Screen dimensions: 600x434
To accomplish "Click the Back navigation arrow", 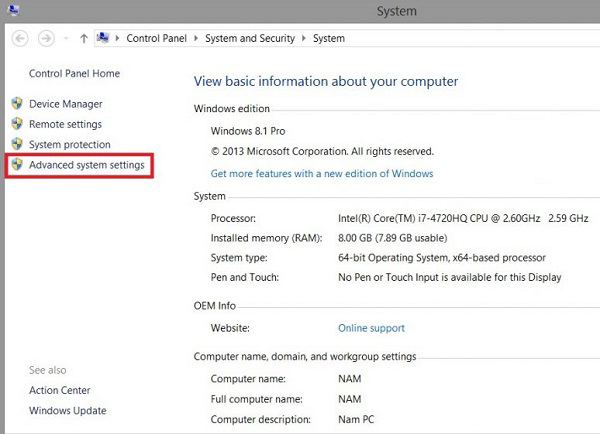I will [x=20, y=38].
